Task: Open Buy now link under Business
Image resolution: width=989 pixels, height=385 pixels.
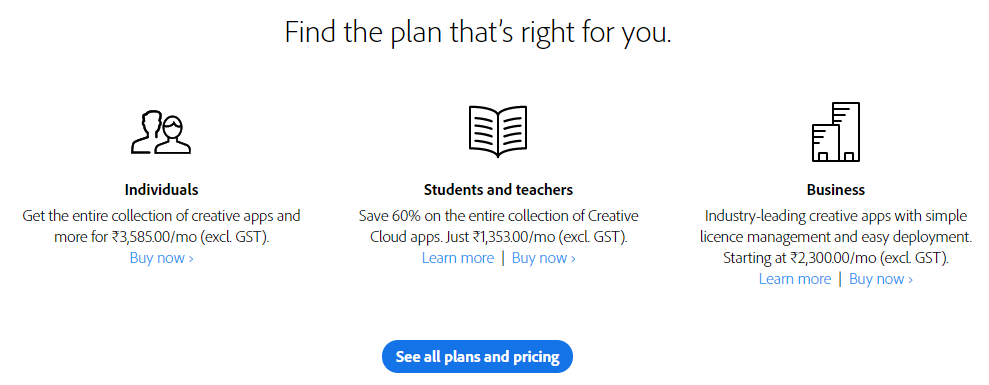Action: point(881,279)
